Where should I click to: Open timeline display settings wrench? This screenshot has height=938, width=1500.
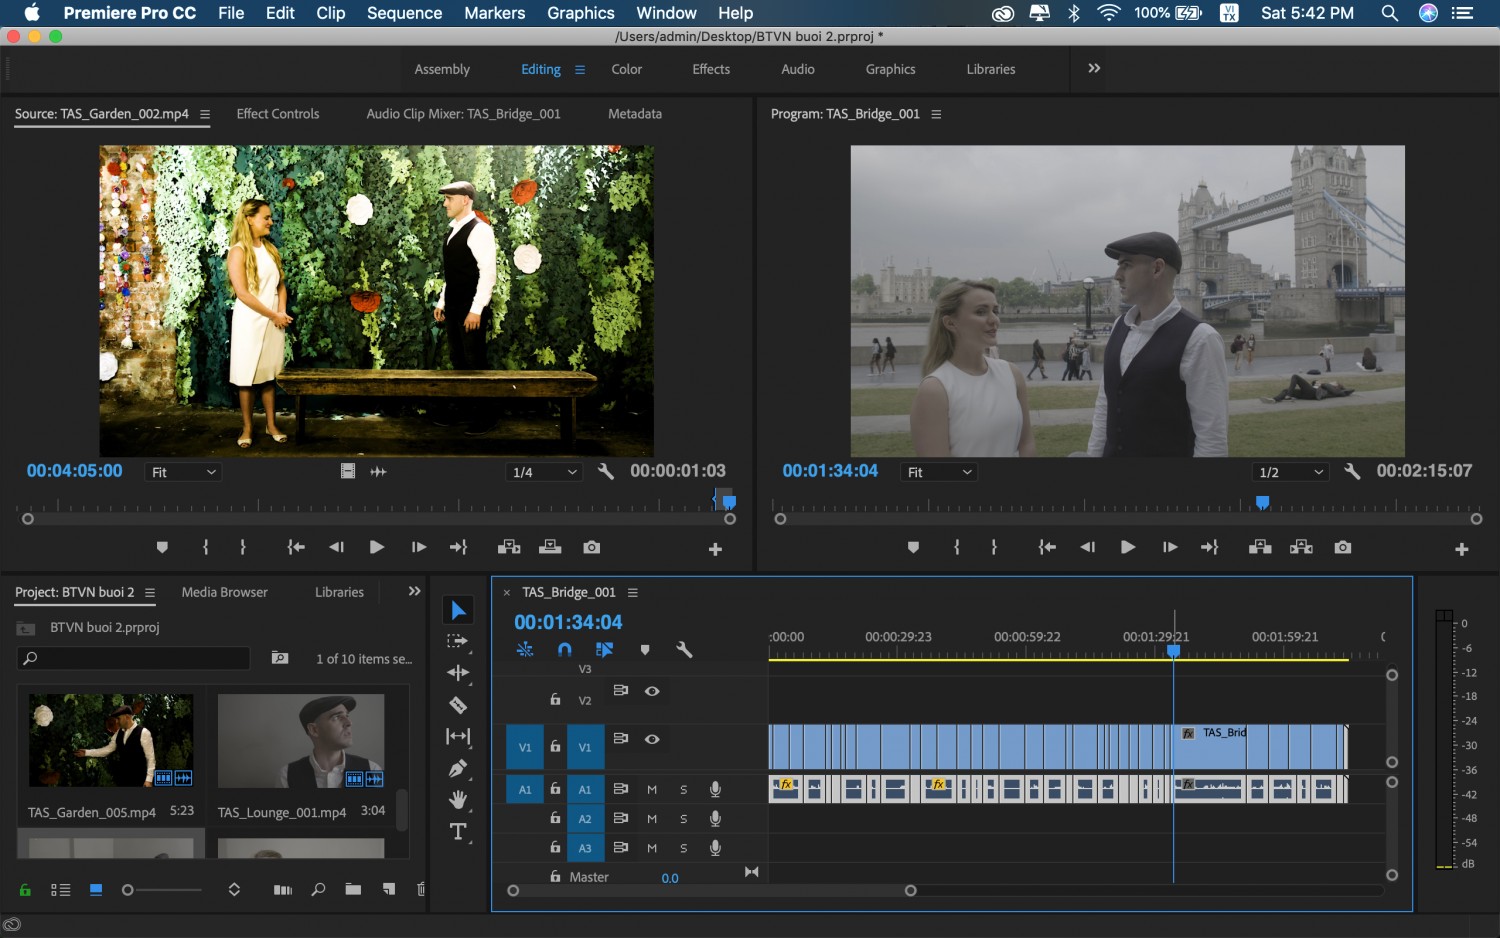coord(684,650)
